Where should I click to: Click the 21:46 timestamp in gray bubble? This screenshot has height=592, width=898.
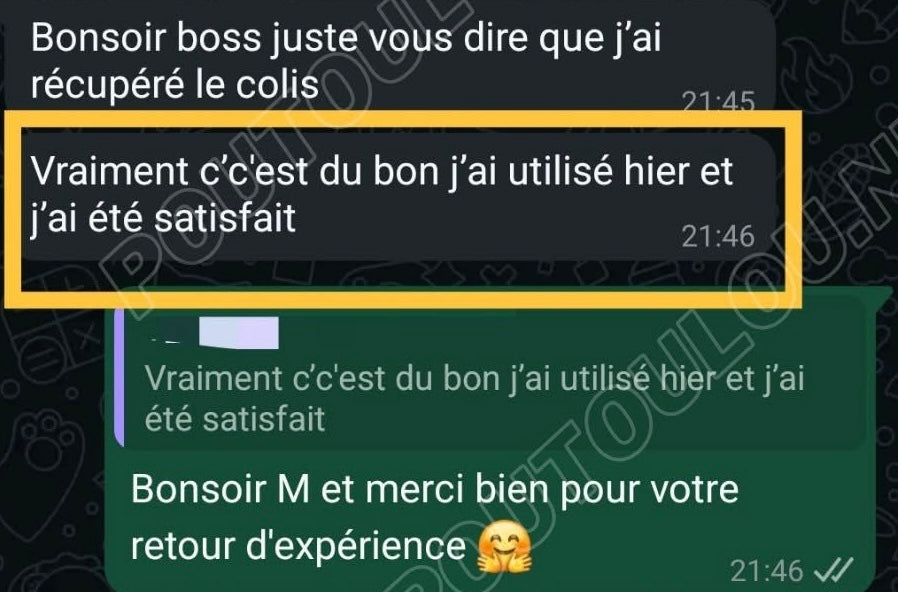[x=718, y=236]
